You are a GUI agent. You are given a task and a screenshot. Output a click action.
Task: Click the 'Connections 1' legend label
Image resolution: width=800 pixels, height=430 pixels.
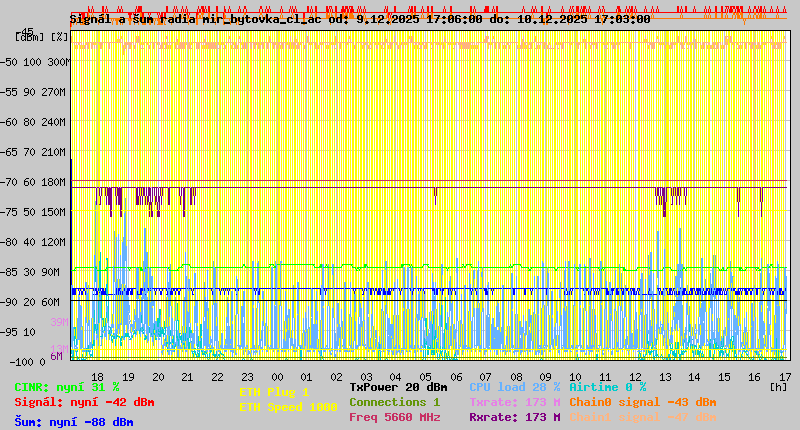394,402
